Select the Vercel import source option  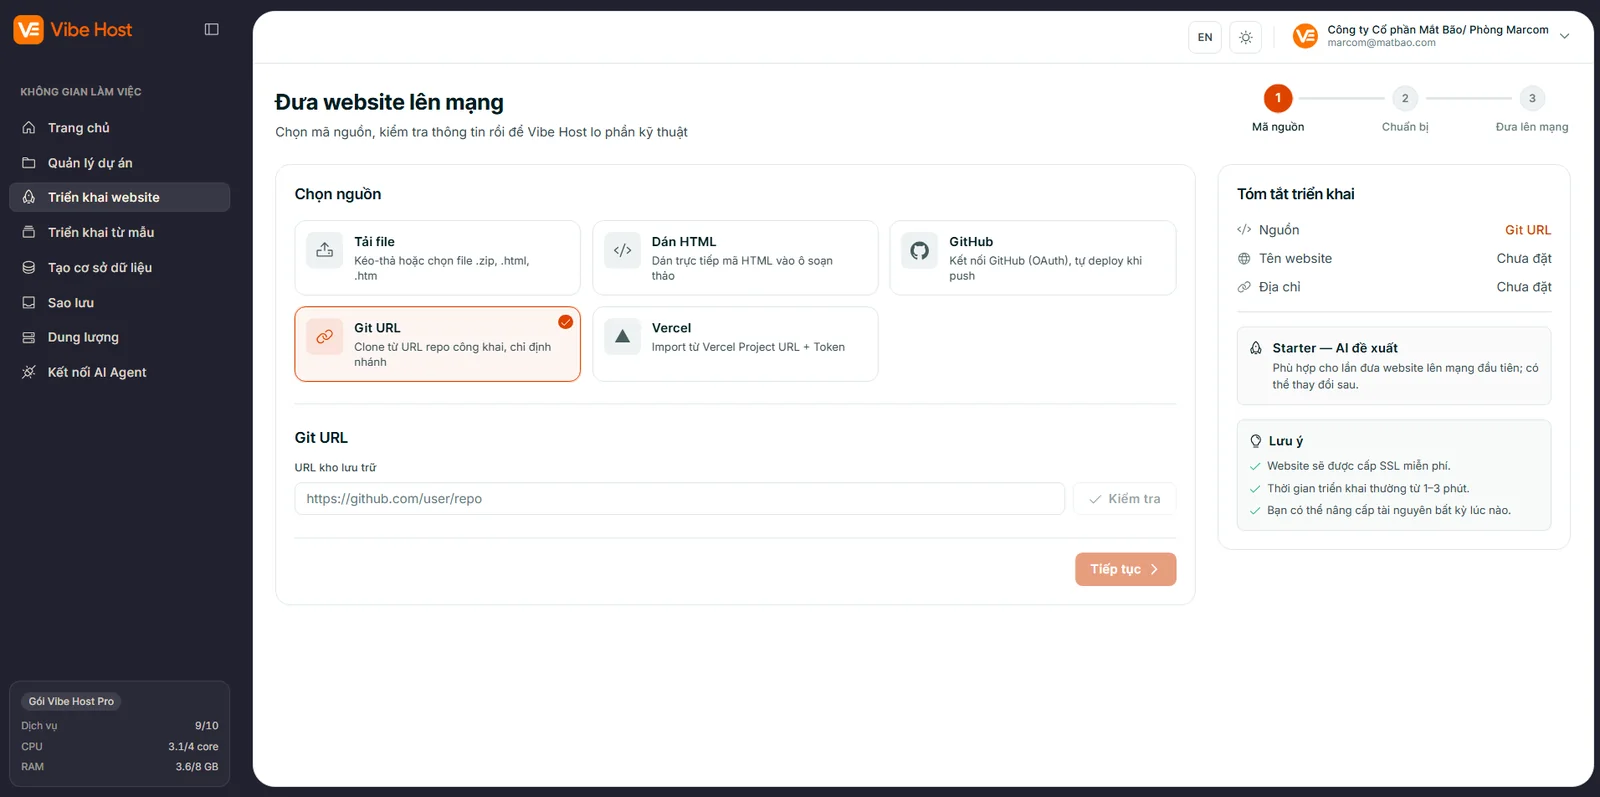pyautogui.click(x=735, y=344)
